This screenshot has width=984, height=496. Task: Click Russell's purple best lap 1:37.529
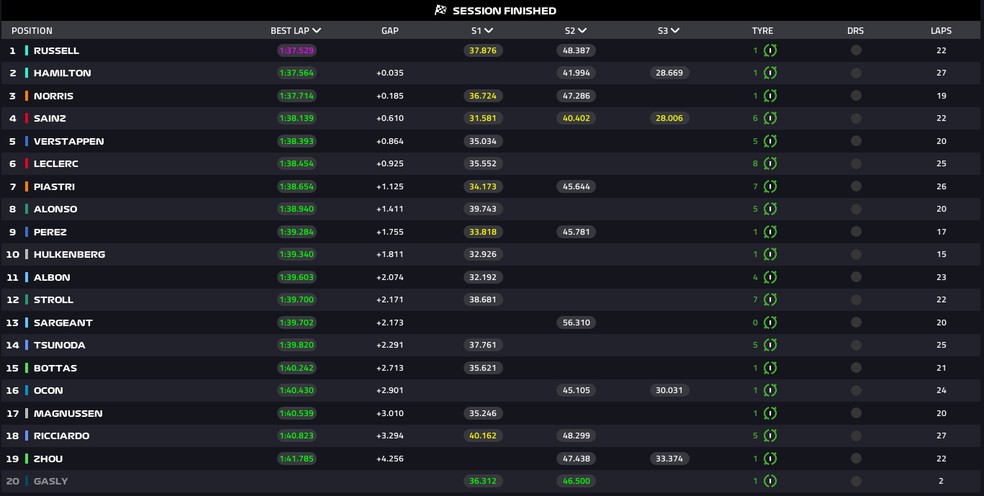pyautogui.click(x=297, y=50)
